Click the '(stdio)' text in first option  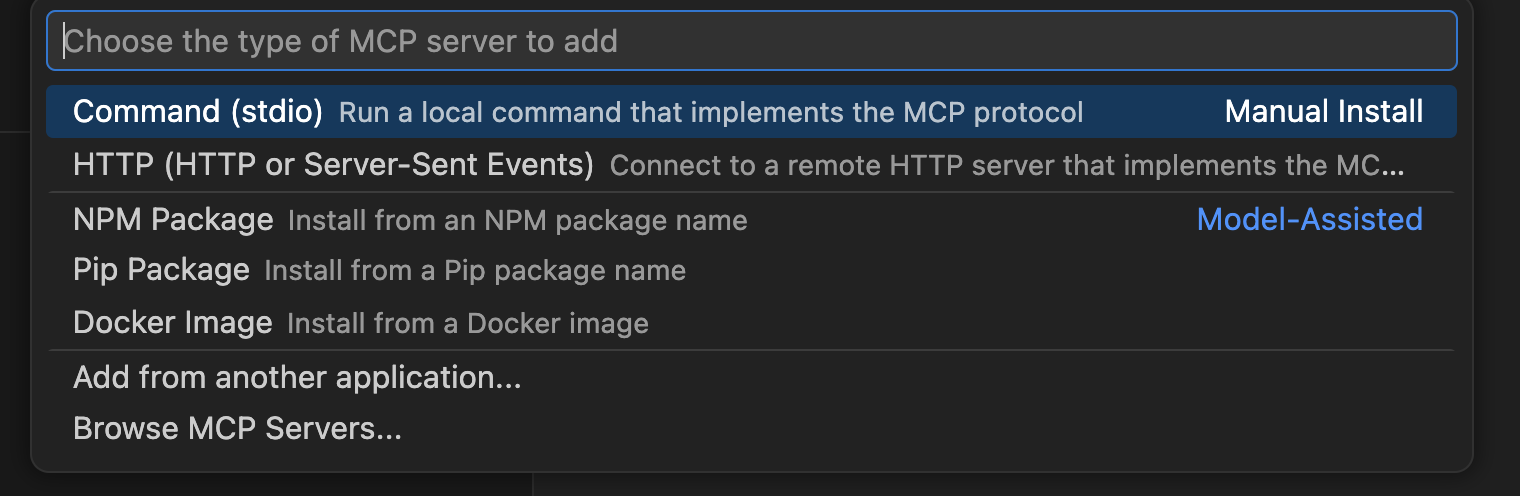click(x=277, y=112)
